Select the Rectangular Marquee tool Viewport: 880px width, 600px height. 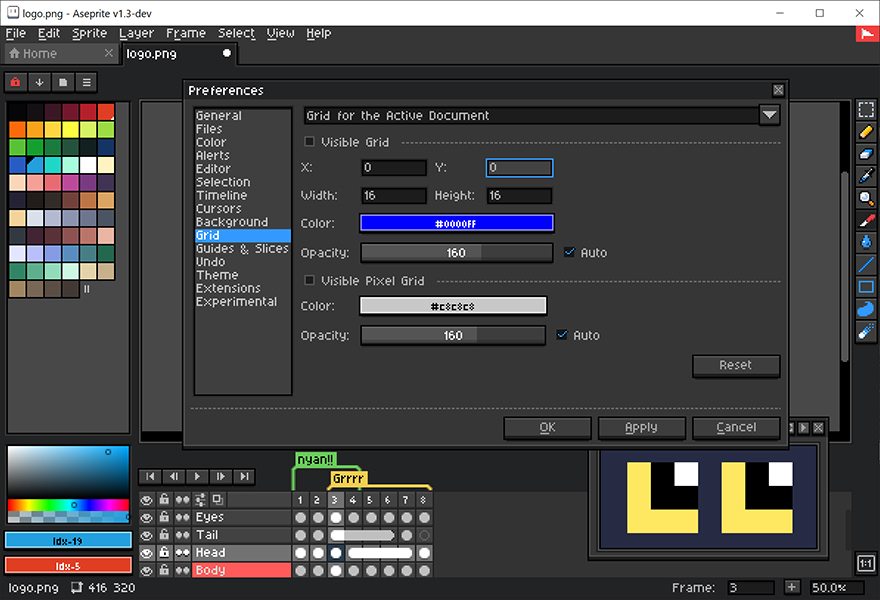pos(865,110)
